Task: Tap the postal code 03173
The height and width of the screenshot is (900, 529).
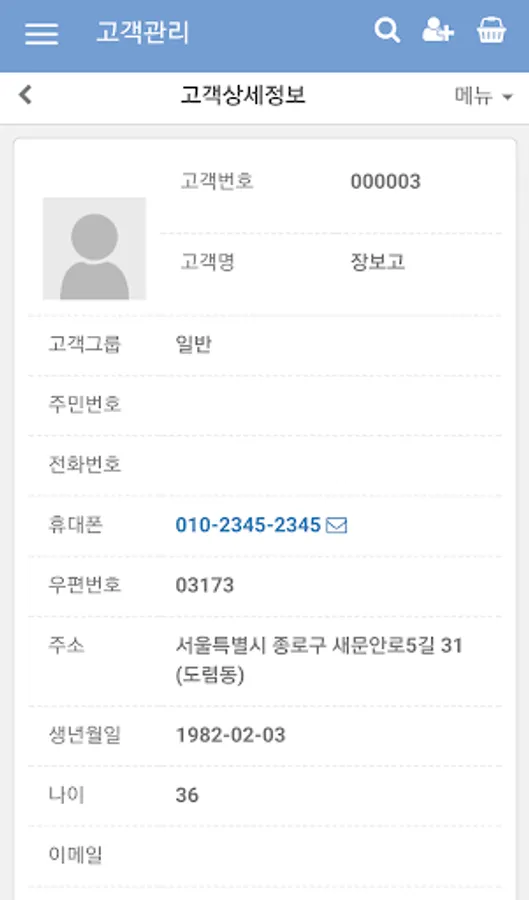Action: tap(205, 585)
